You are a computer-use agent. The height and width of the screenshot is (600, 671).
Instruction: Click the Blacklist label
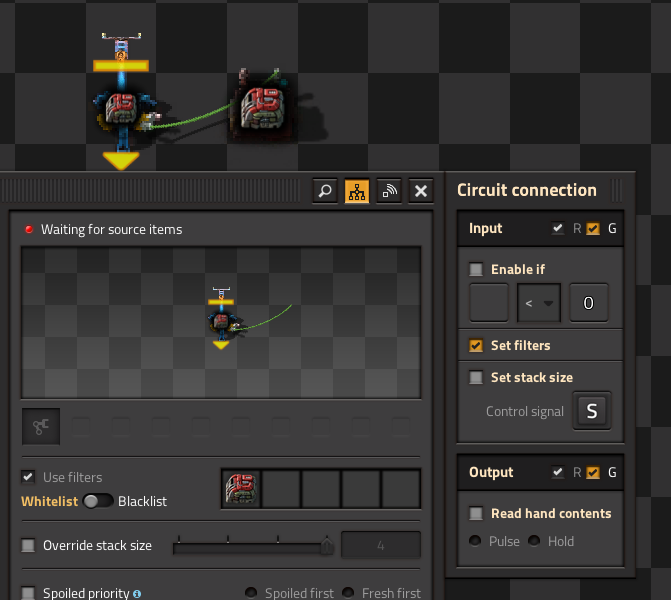(143, 501)
